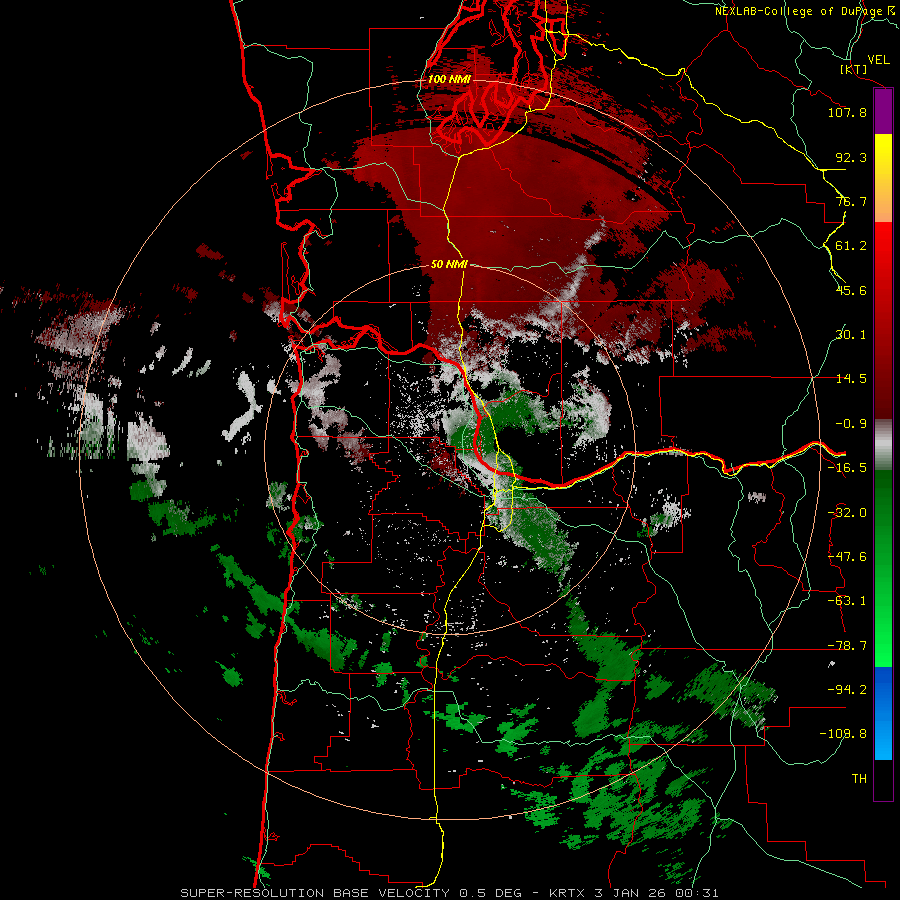Screen dimensions: 900x900
Task: Click the 100 NMI range ring label
Action: [449, 79]
